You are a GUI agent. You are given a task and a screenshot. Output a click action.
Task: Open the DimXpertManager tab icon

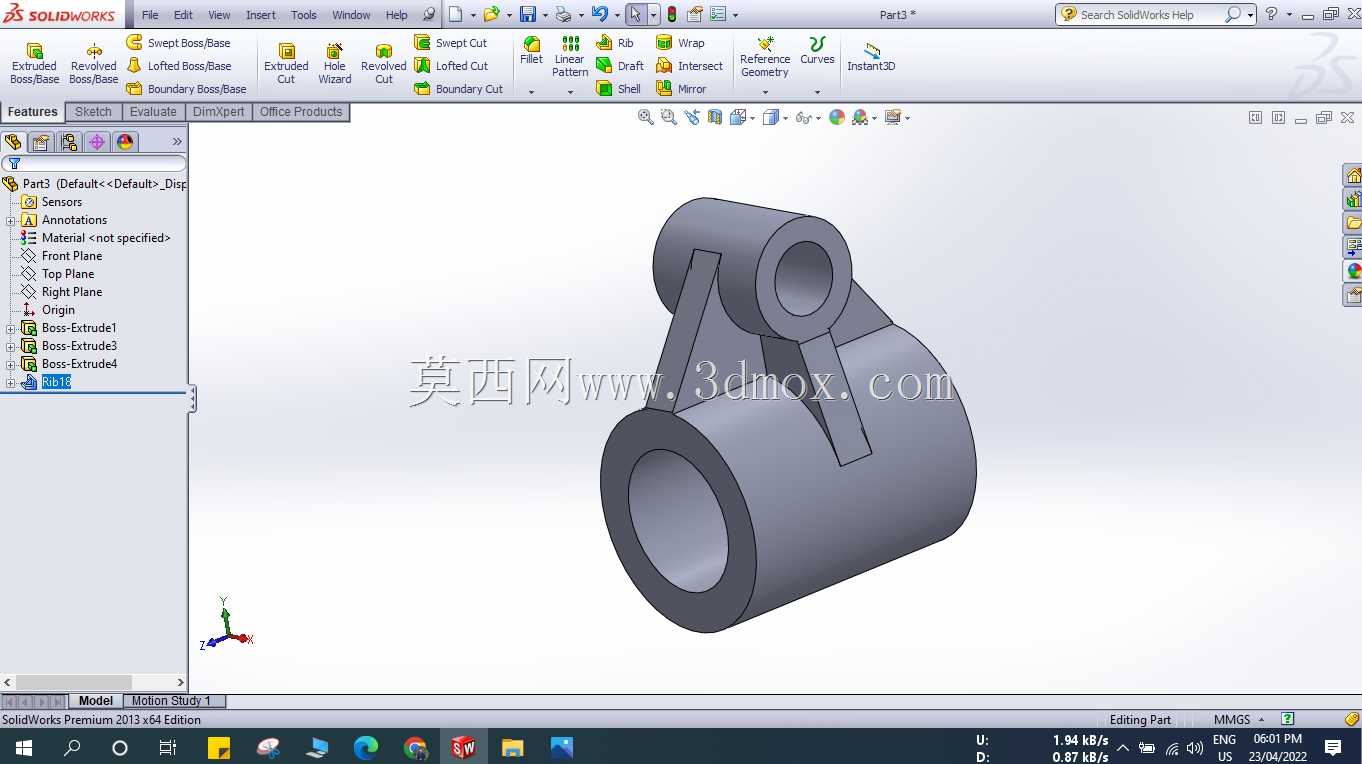[x=97, y=142]
